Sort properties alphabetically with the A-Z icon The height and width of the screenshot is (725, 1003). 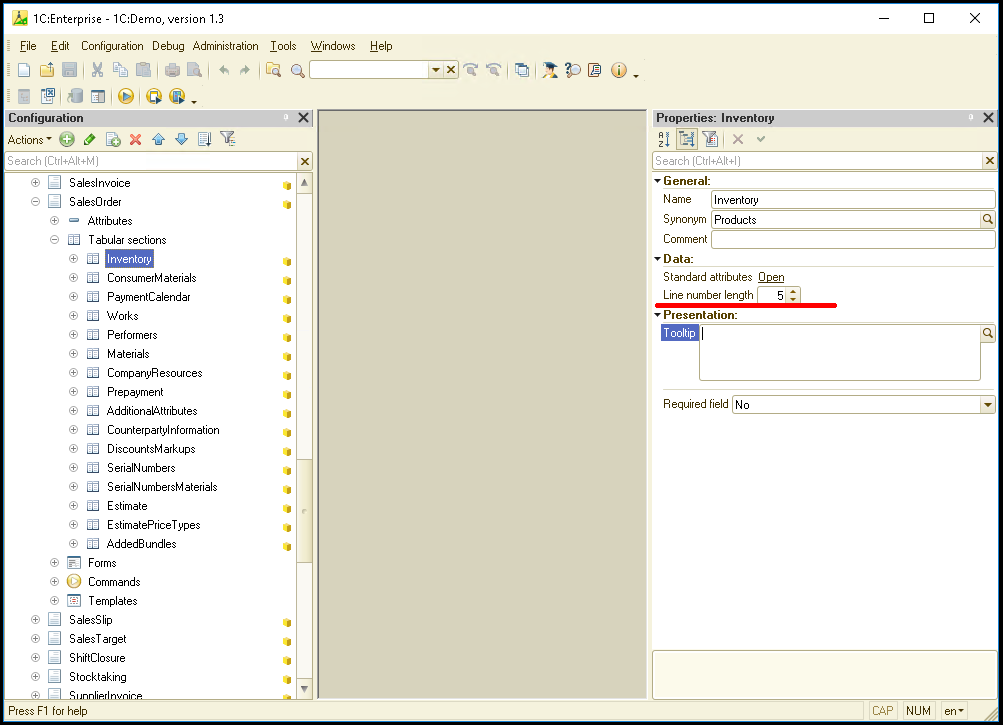tap(664, 139)
